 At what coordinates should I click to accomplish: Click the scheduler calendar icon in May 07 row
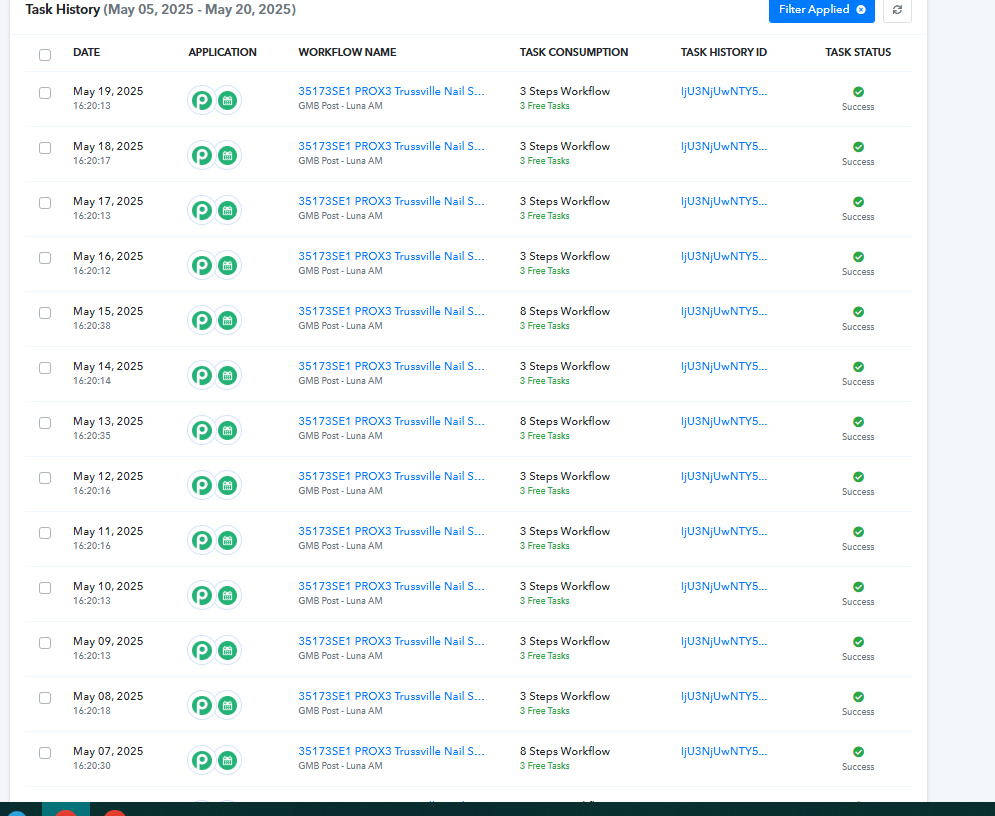pyautogui.click(x=227, y=760)
